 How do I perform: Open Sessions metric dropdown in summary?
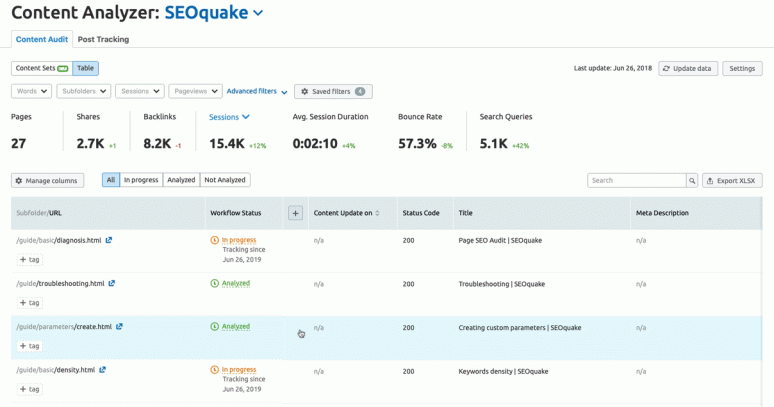coord(229,117)
